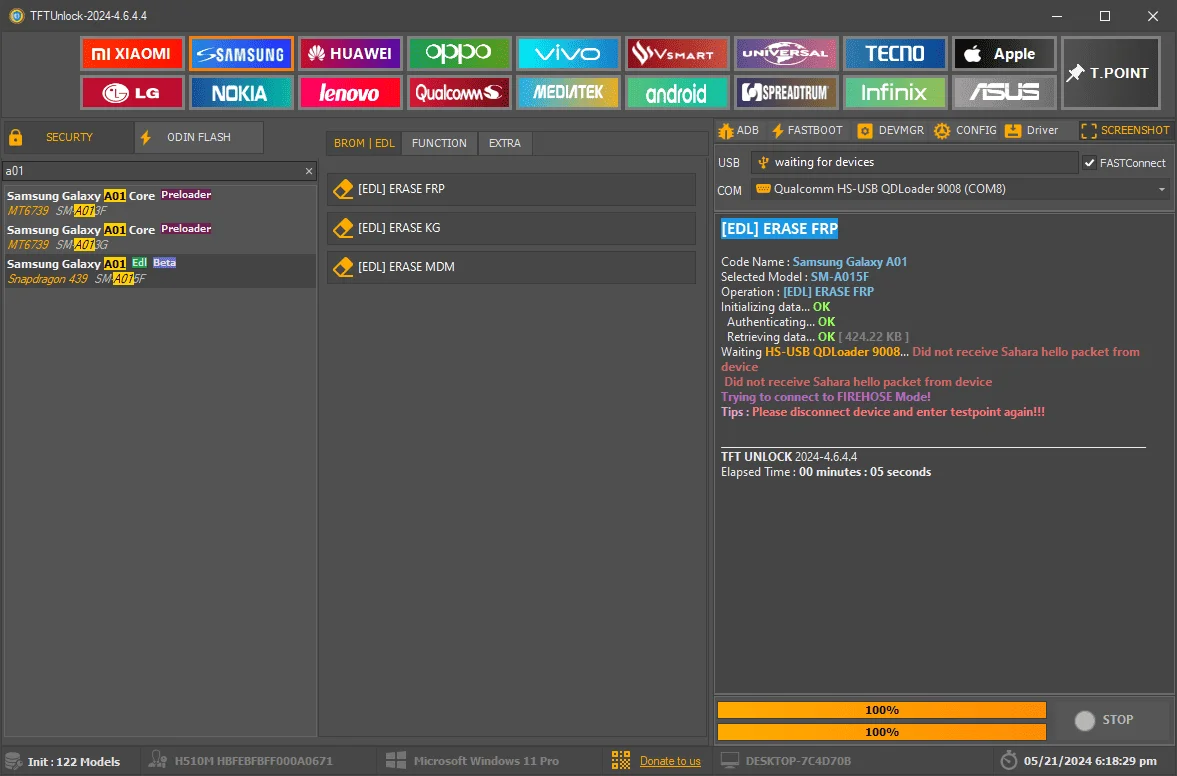Image resolution: width=1177 pixels, height=776 pixels.
Task: Select the Vsmart brand button
Action: (x=677, y=53)
